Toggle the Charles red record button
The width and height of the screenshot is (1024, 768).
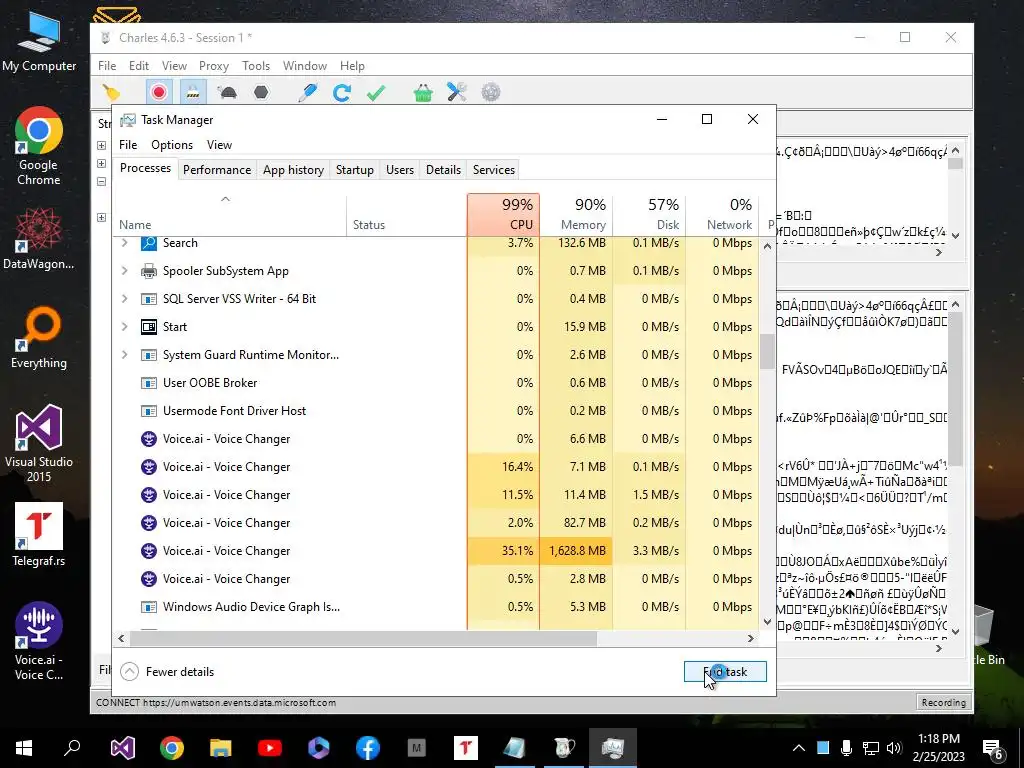(159, 93)
